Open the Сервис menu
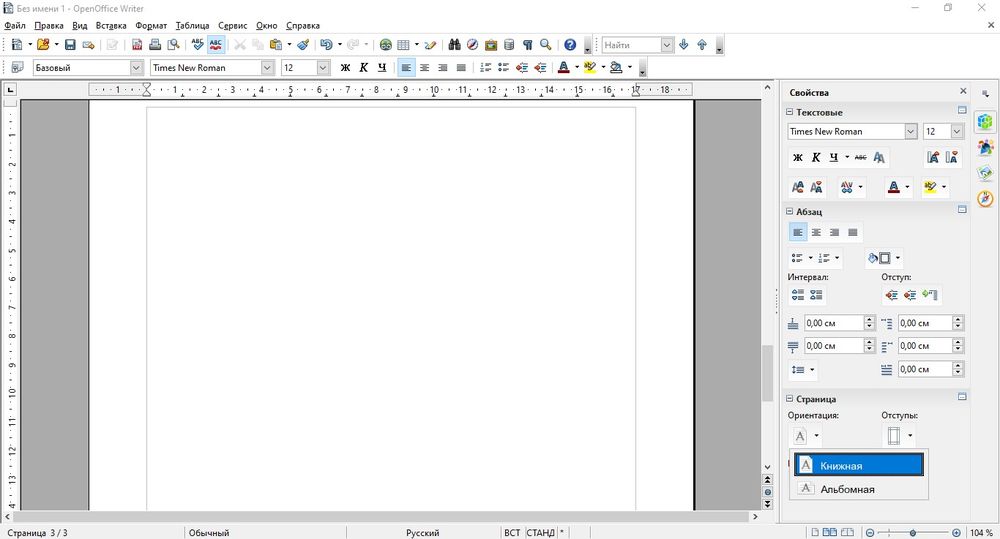Viewport: 1000px width, 539px height. click(x=232, y=26)
